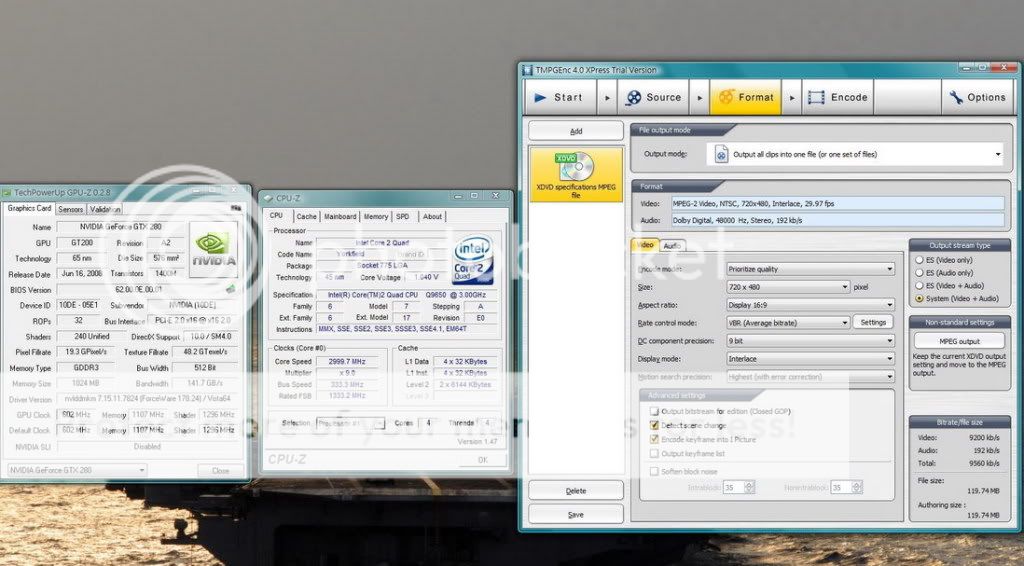Screen dimensions: 1024x566
Task: Open the Aspect ratio Display 16:9 dropdown
Action: click(810, 305)
